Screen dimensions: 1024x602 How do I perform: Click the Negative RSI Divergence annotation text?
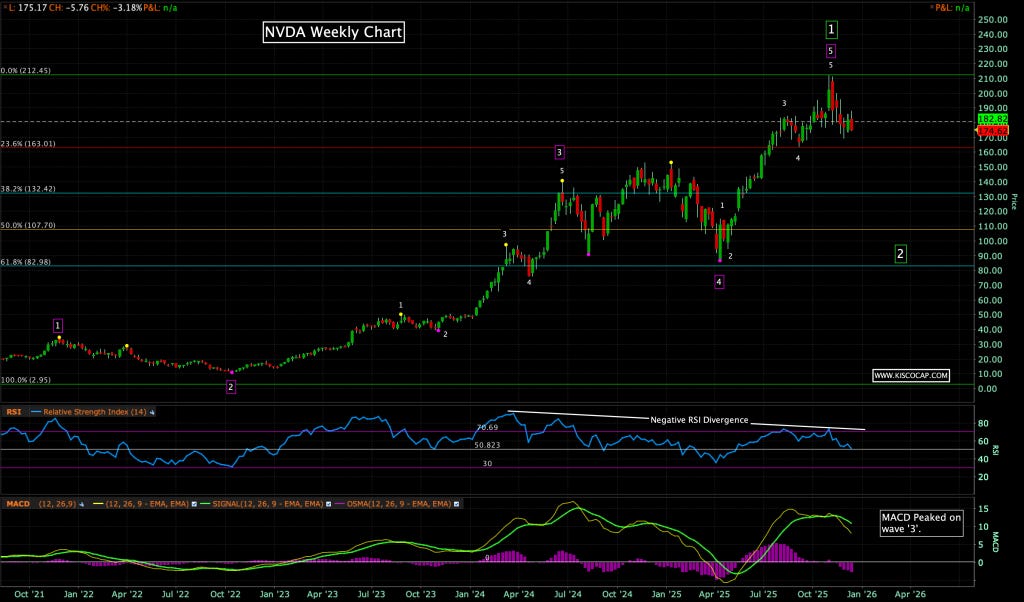(700, 420)
